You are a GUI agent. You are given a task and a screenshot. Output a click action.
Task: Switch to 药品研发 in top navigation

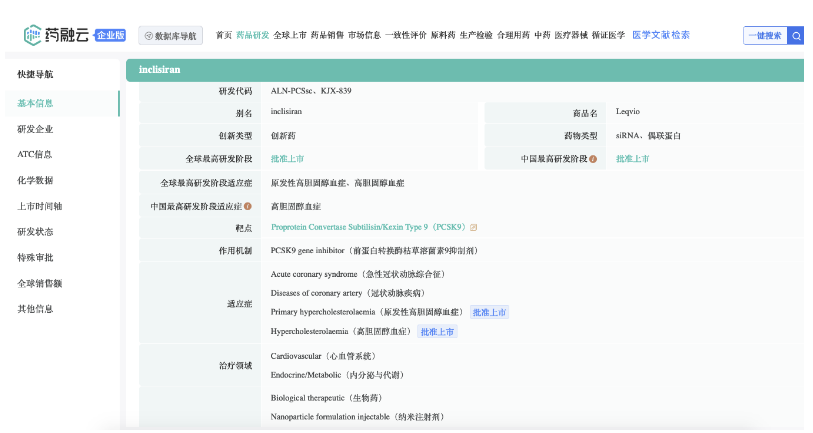(x=252, y=35)
